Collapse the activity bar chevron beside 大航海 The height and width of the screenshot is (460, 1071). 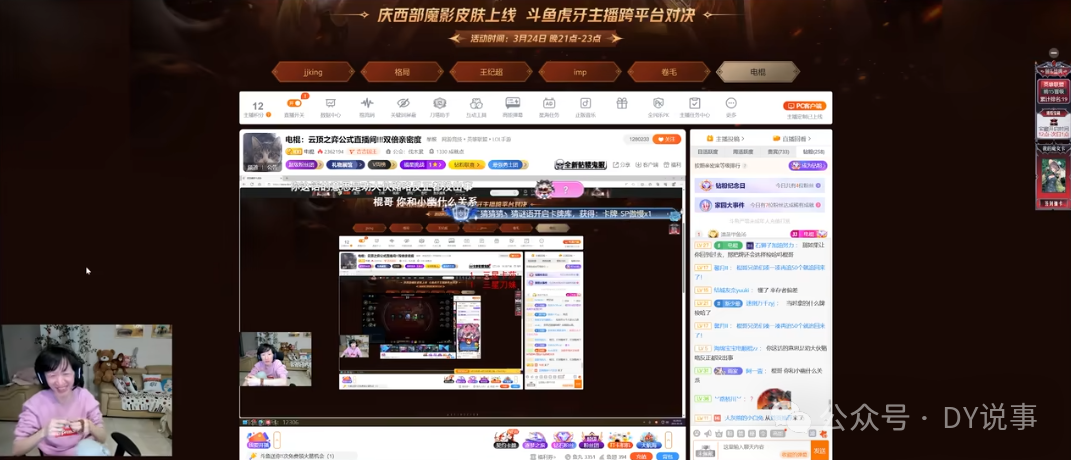tap(670, 439)
